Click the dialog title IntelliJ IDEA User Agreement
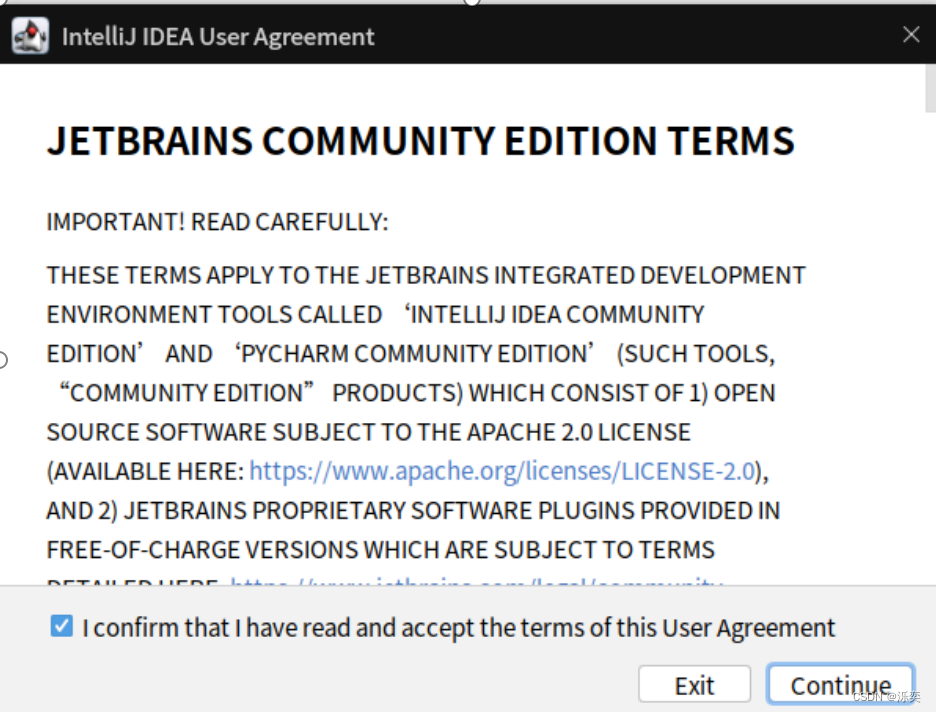 [218, 37]
